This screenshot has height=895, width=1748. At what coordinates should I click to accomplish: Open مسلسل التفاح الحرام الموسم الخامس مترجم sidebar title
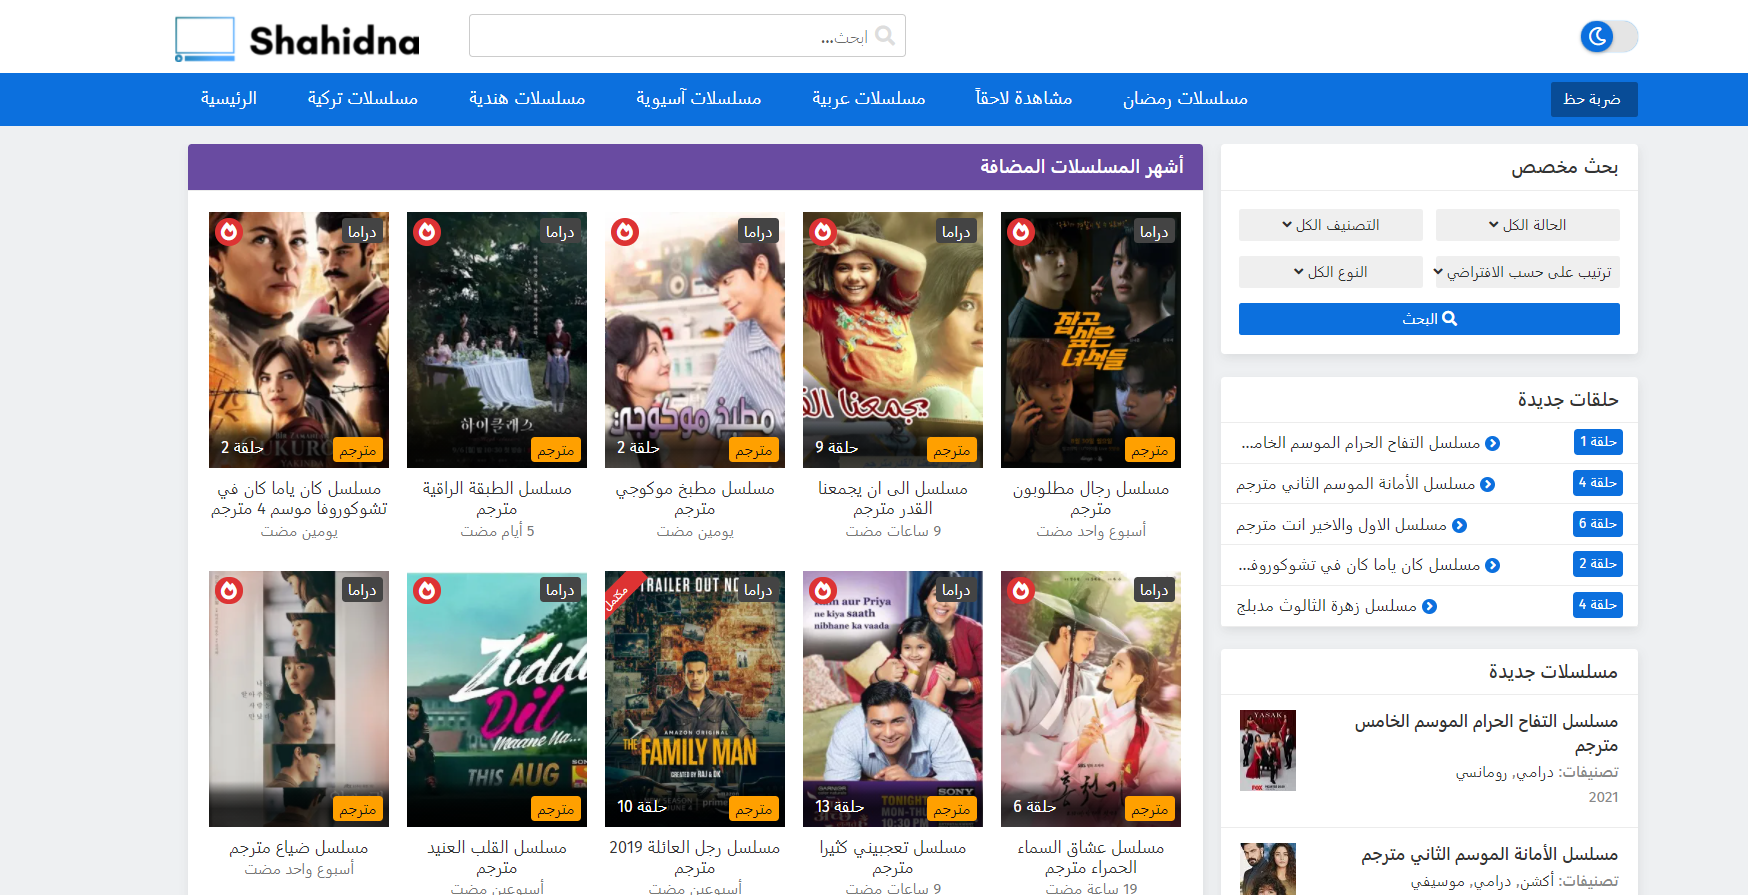coord(1486,733)
